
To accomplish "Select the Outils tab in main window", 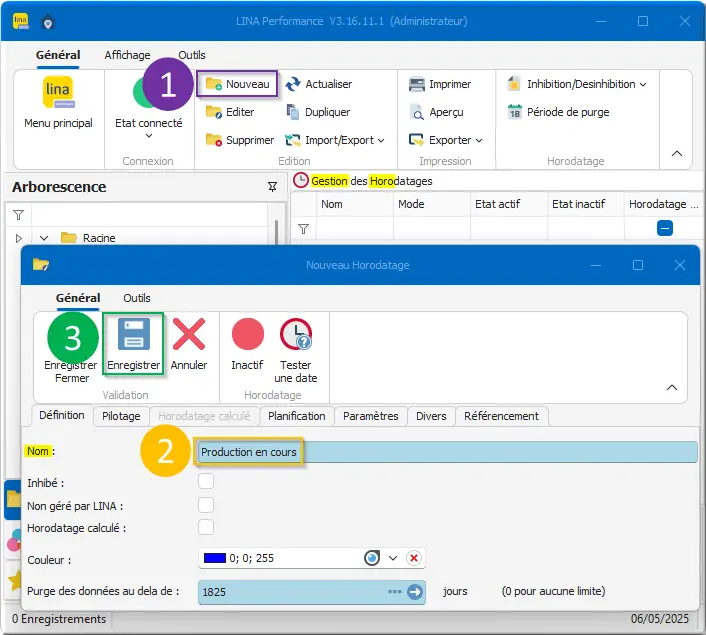I will point(192,55).
